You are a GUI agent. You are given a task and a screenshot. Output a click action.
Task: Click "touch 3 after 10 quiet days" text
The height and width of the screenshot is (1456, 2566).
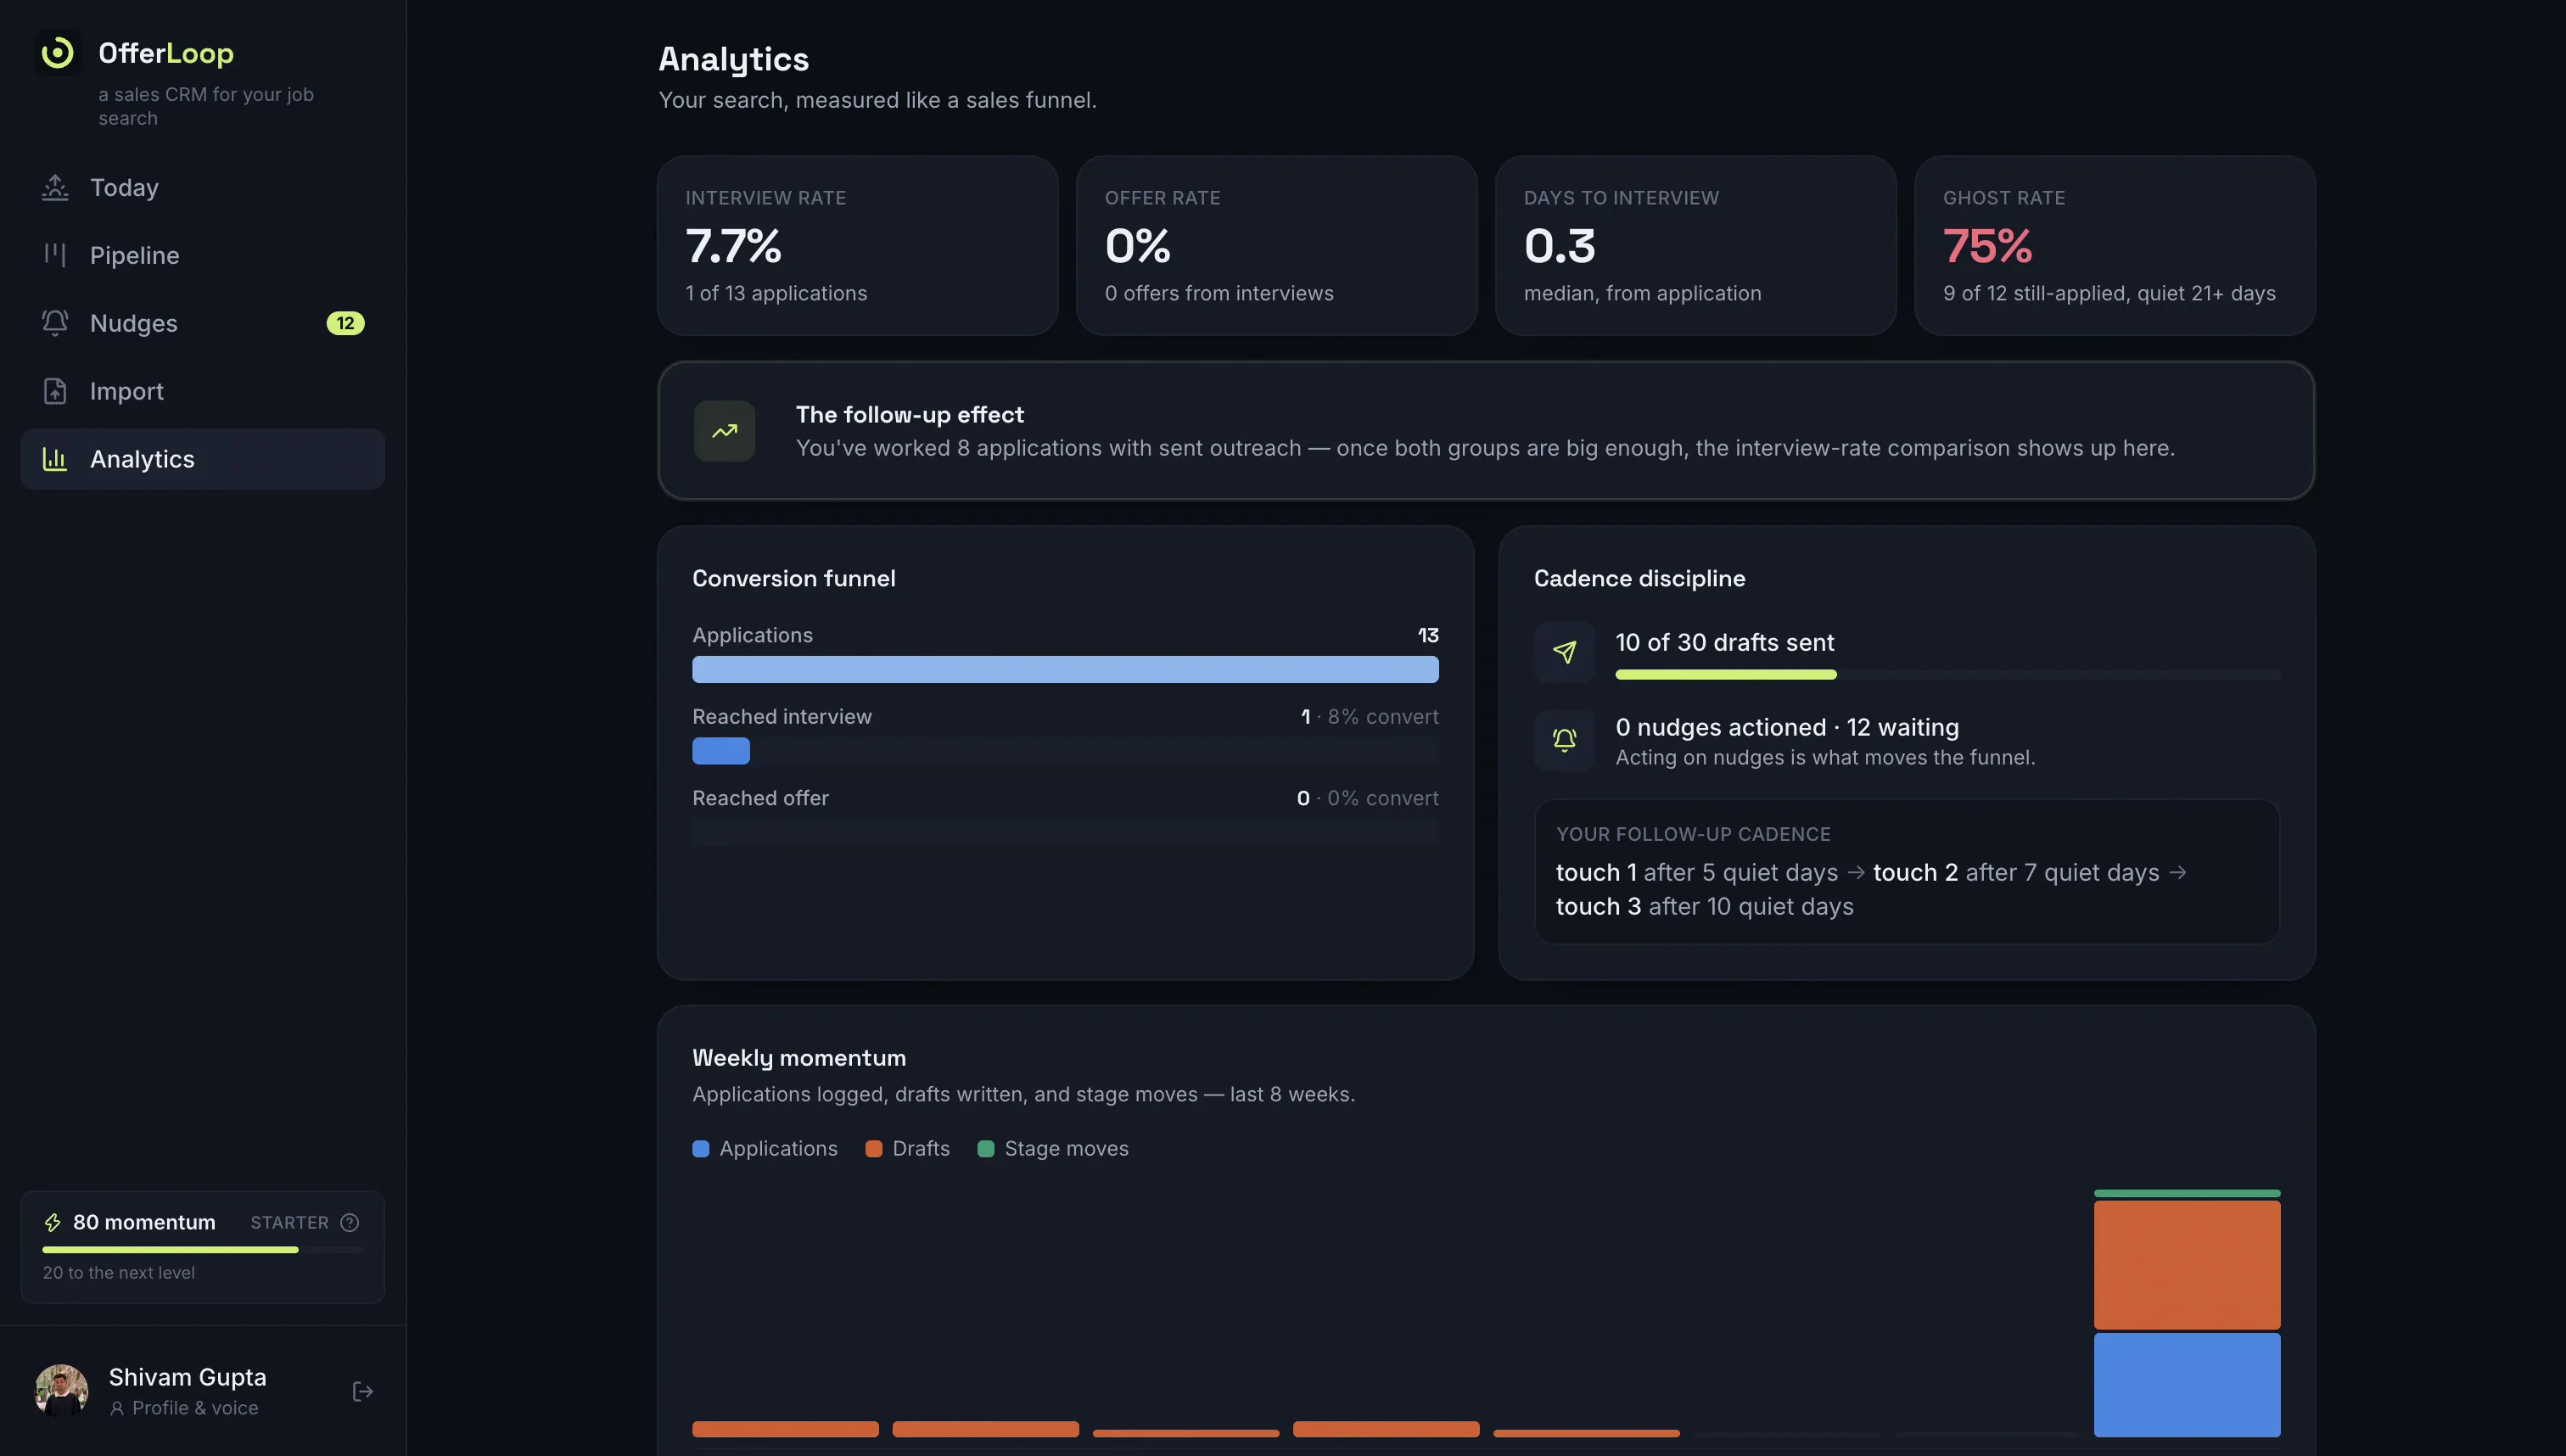[x=1705, y=906]
